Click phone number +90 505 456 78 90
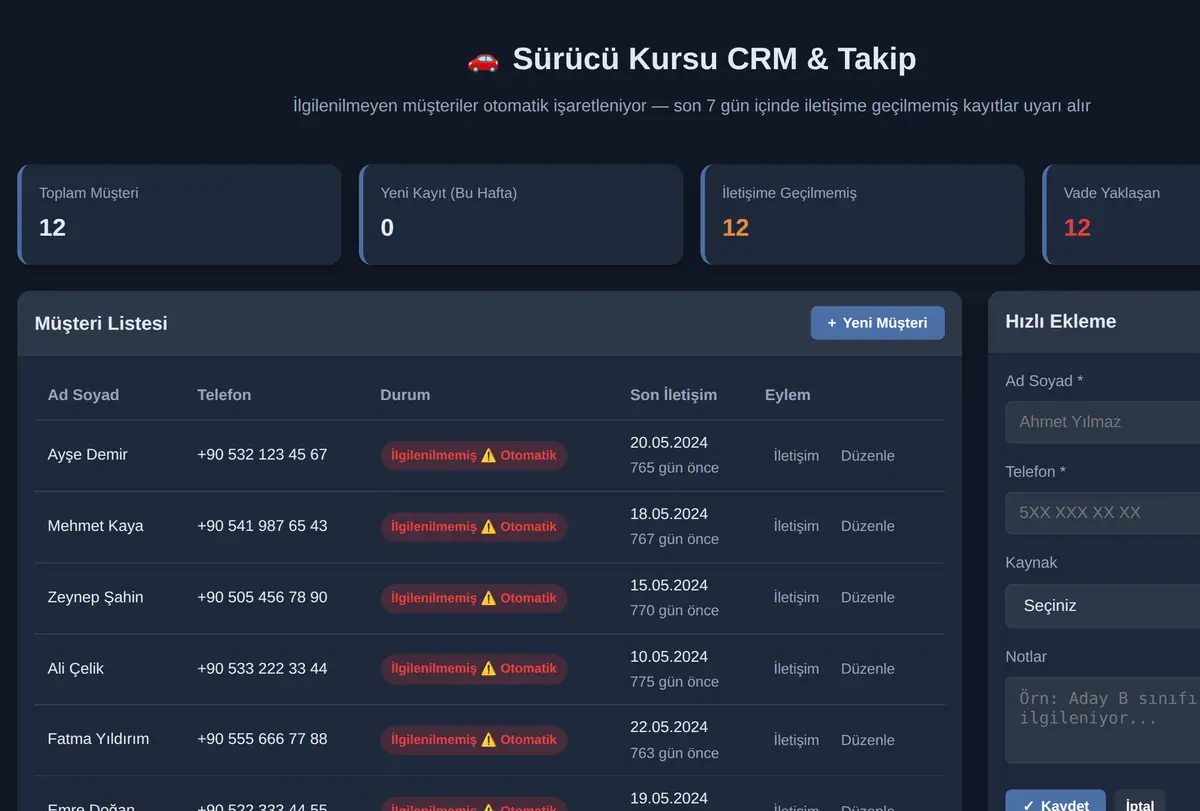Screen dimensions: 1200x811 click(262, 597)
